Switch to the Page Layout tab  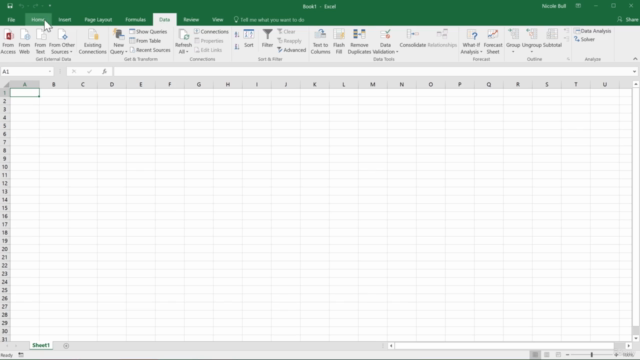click(x=98, y=20)
